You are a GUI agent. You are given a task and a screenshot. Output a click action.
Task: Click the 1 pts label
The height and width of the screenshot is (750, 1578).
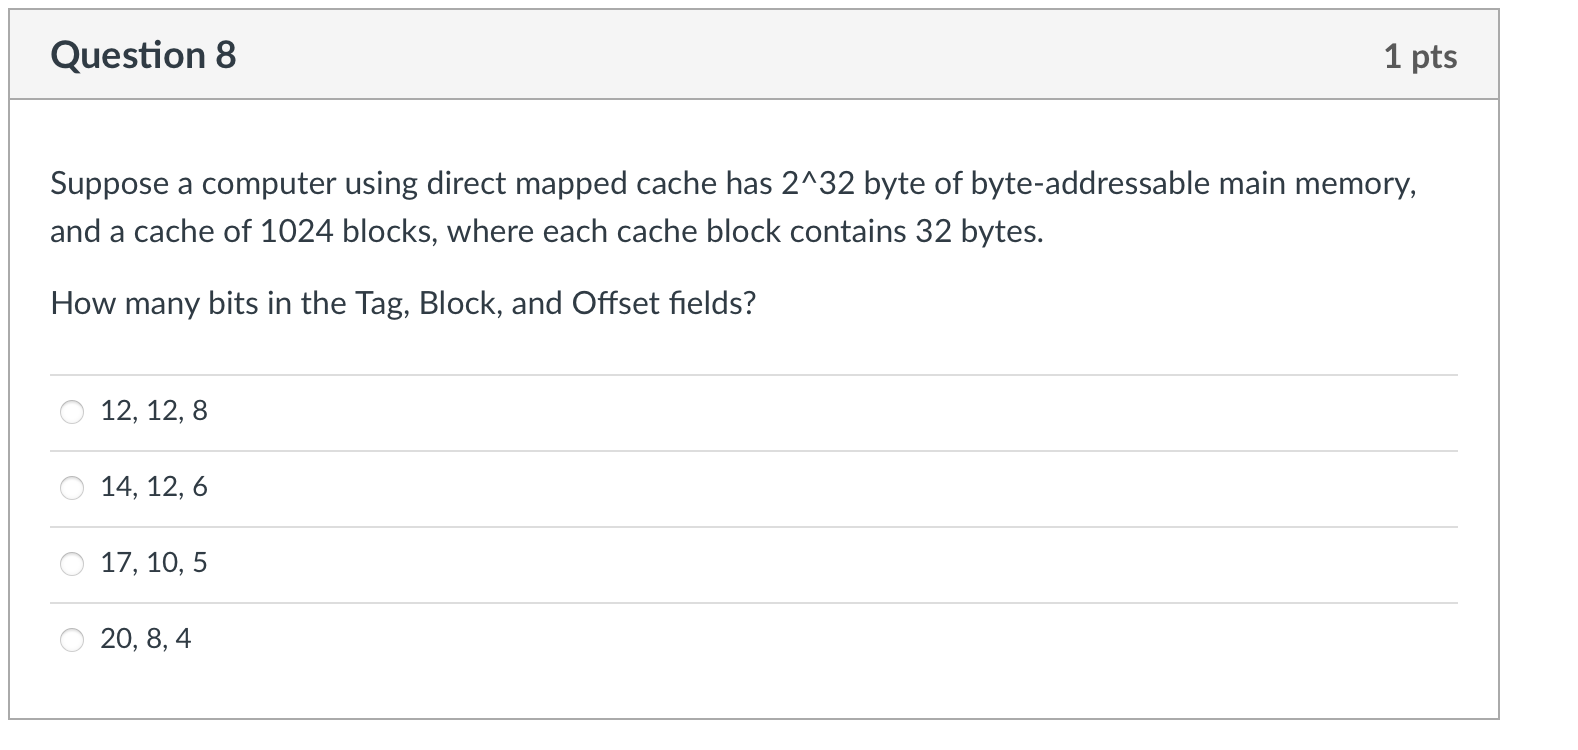pos(1421,57)
